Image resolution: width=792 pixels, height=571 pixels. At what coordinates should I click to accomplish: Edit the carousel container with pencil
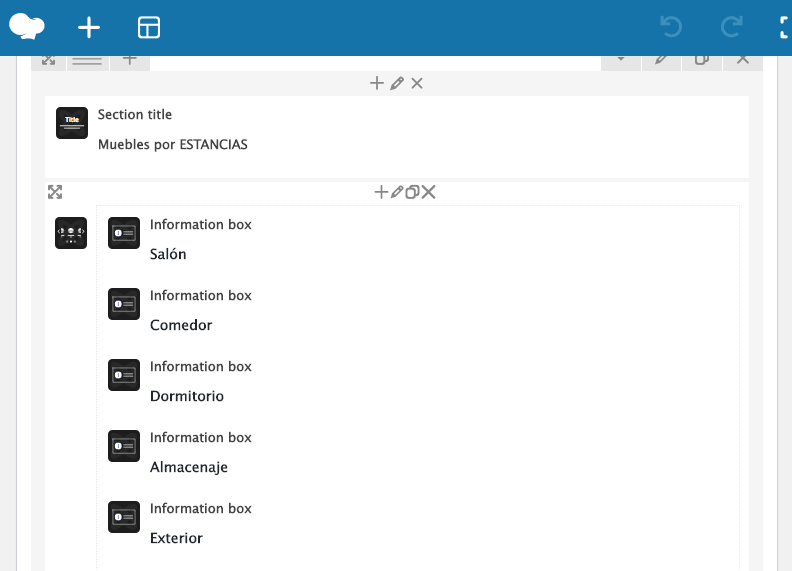pyautogui.click(x=397, y=192)
